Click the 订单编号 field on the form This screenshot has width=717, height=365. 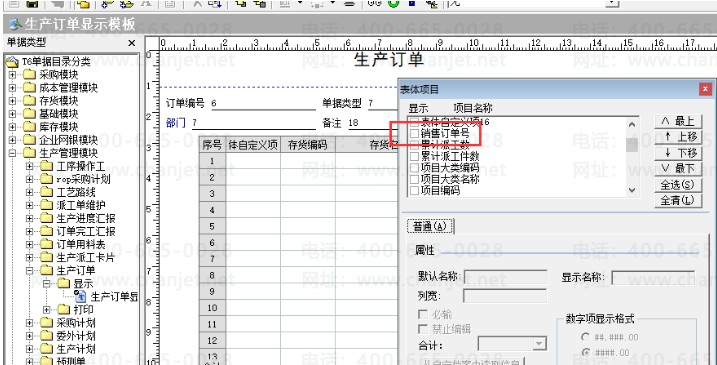click(x=263, y=104)
